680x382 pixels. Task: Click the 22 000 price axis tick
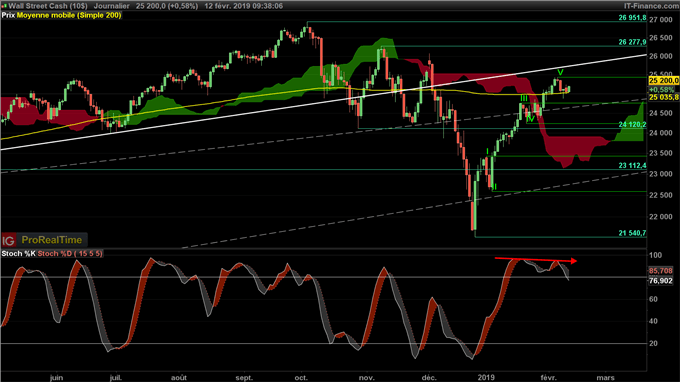point(660,217)
